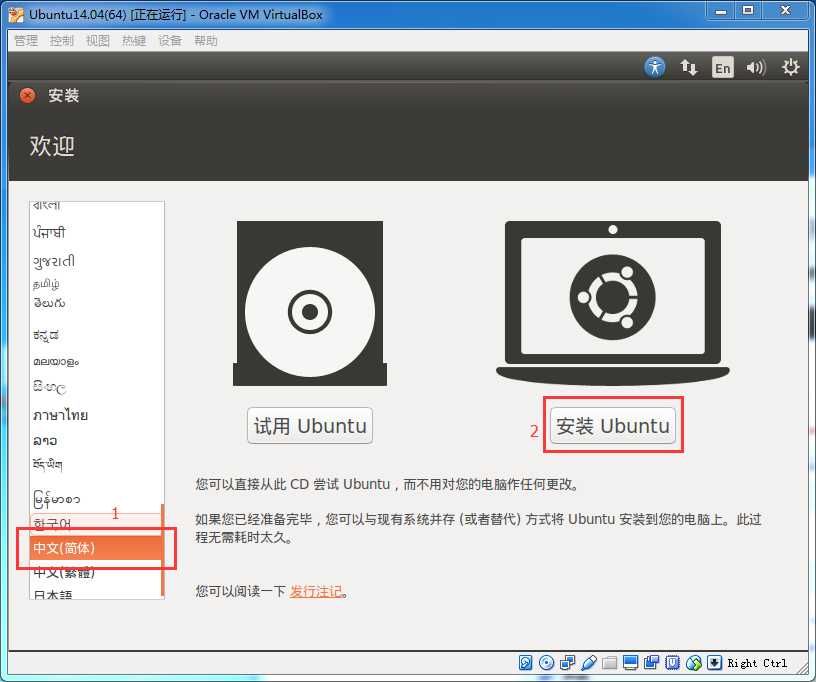Click the language list scrollbar
Screen dimensions: 816x682
coord(163,549)
